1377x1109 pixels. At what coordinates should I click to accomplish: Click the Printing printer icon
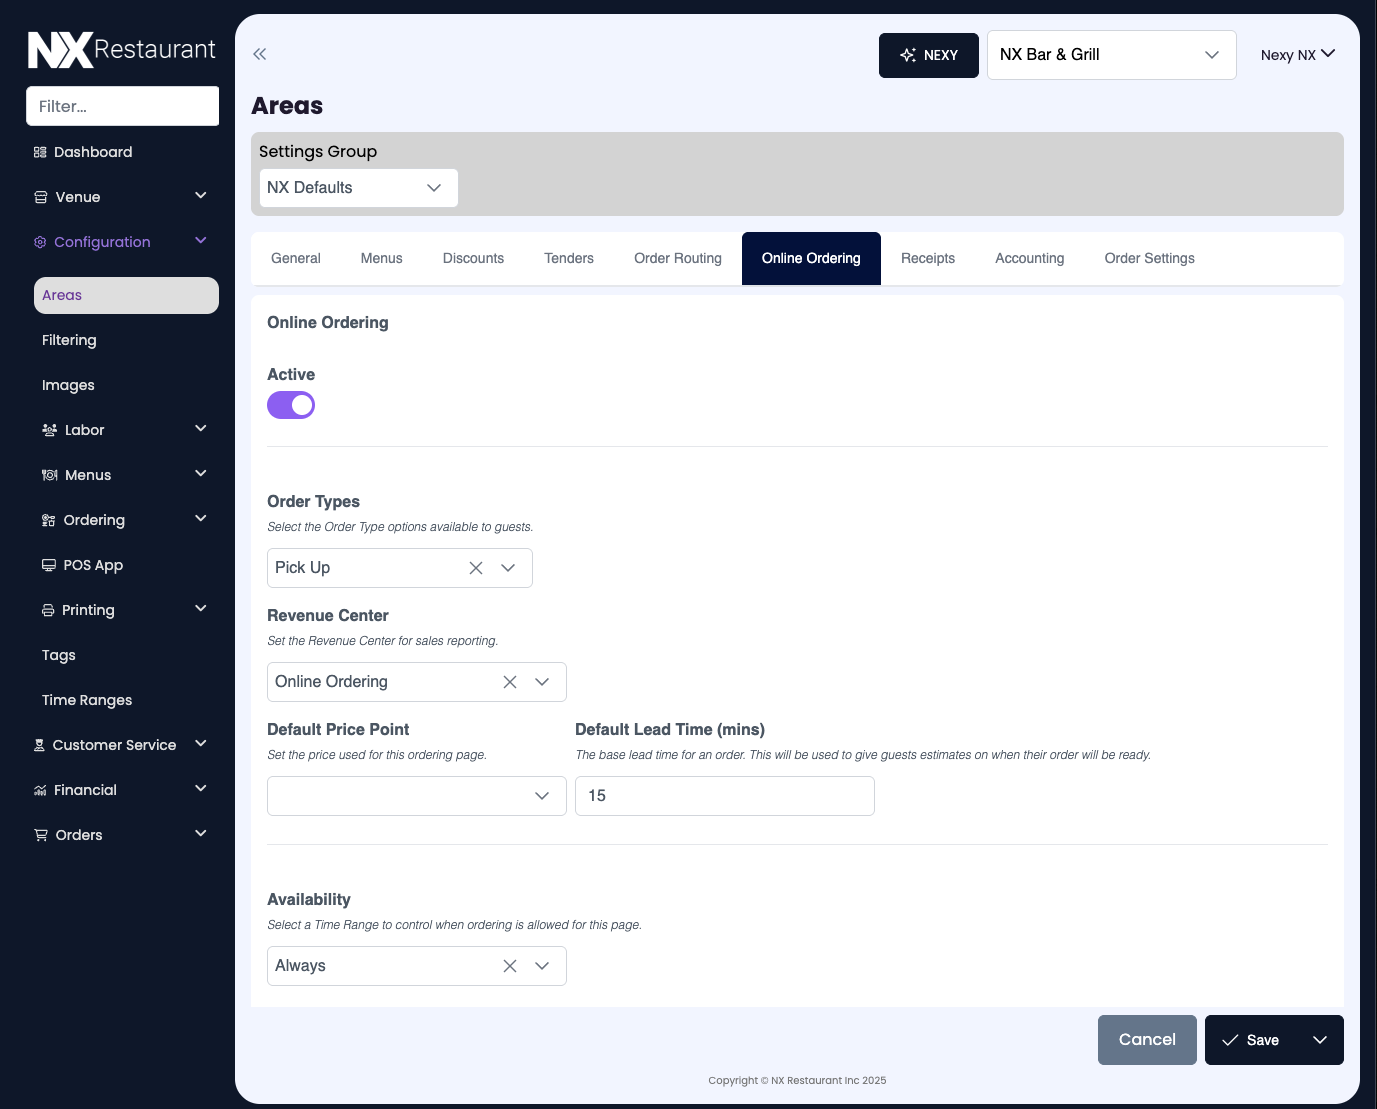[48, 609]
